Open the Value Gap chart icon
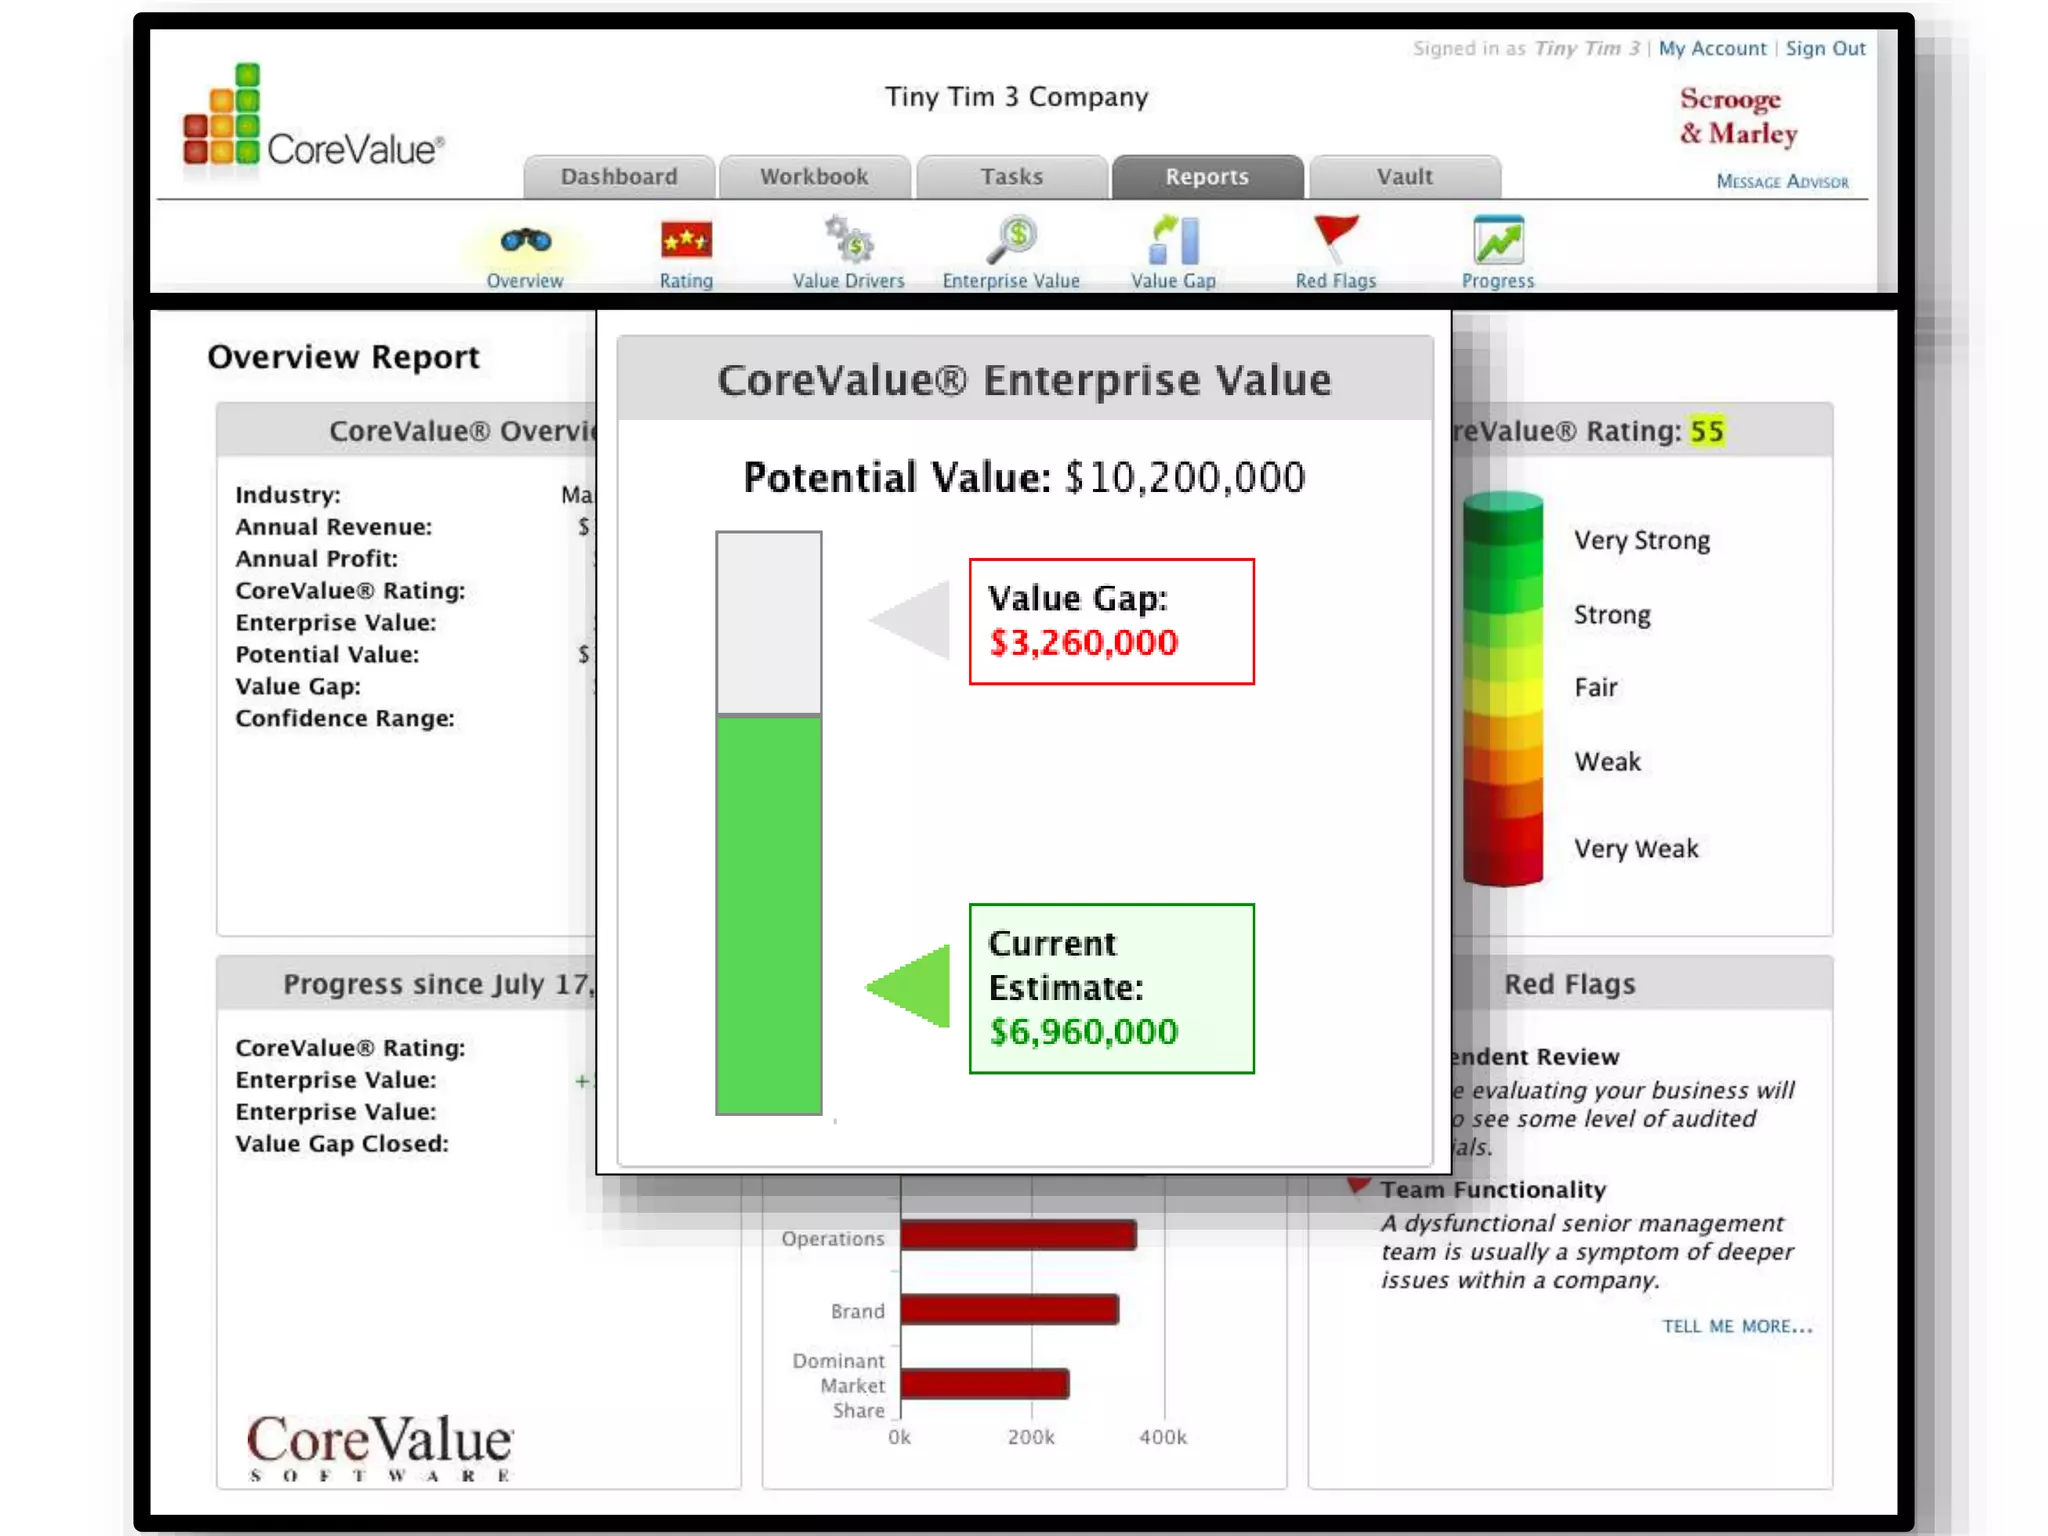This screenshot has height=1536, width=2048. point(1173,241)
